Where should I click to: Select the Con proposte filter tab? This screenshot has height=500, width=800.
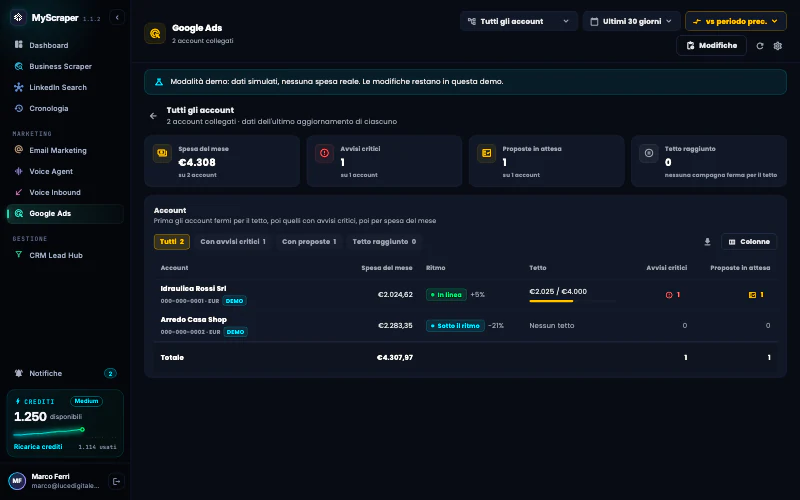[309, 242]
